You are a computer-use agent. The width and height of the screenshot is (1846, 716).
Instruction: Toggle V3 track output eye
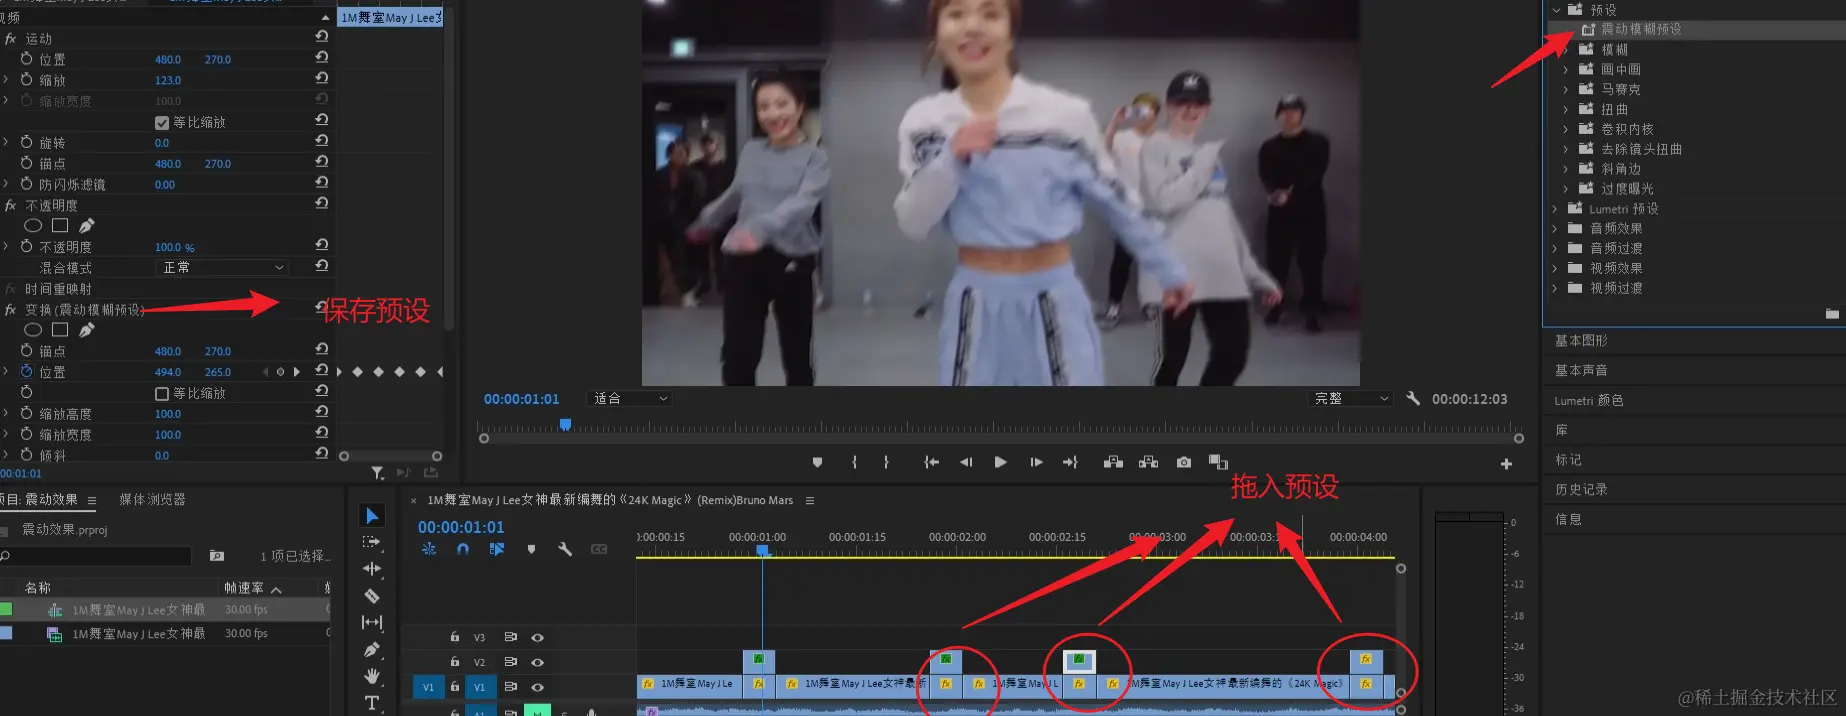click(x=537, y=637)
